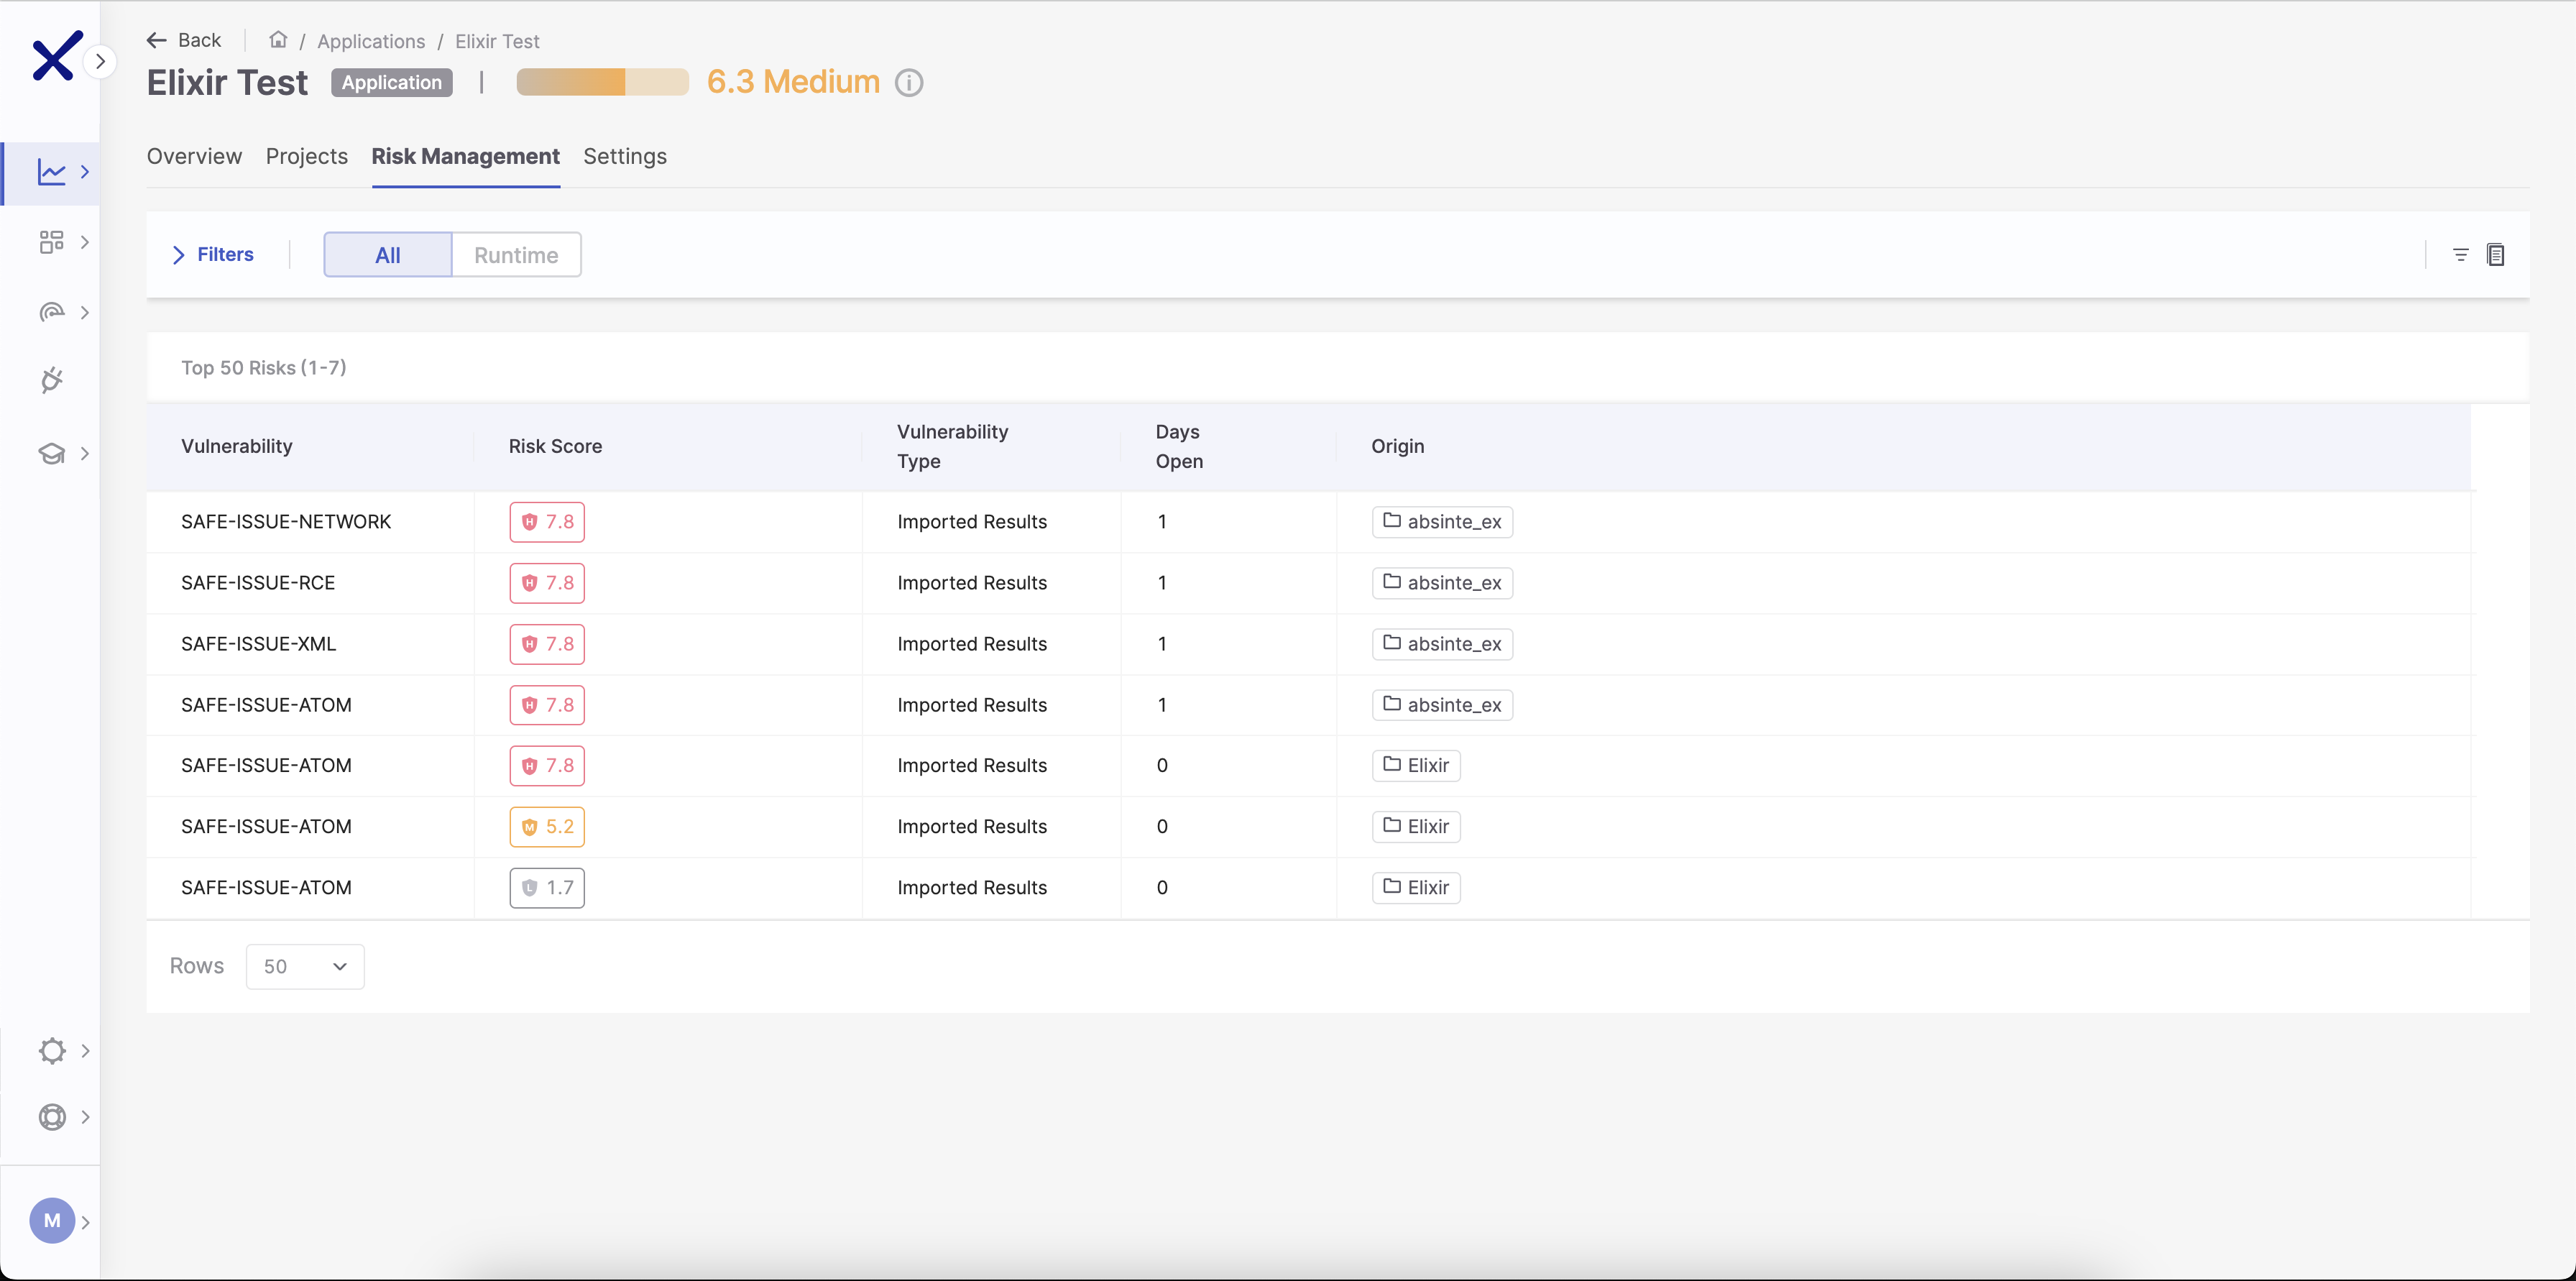The width and height of the screenshot is (2576, 1281).
Task: Click Imported Results in the 5.2 score row
Action: (x=972, y=826)
